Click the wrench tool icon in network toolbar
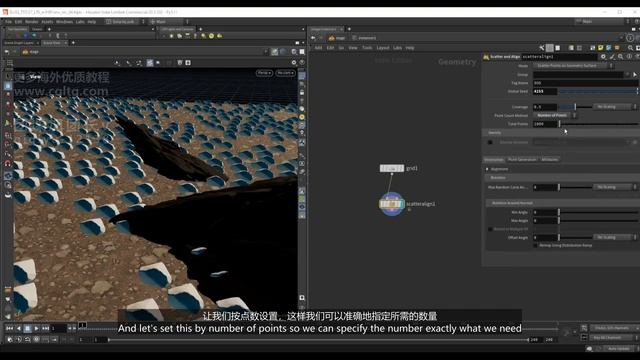 [542, 48]
